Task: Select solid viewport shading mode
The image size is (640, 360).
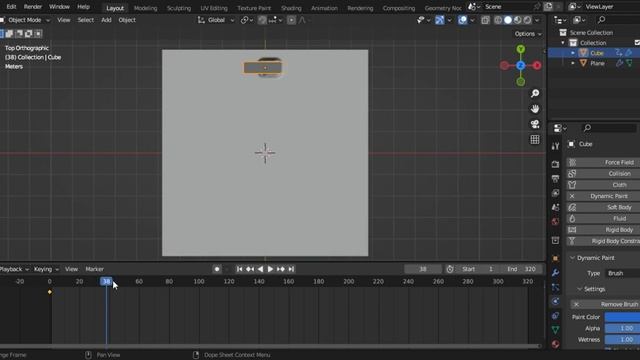Action: tap(508, 20)
